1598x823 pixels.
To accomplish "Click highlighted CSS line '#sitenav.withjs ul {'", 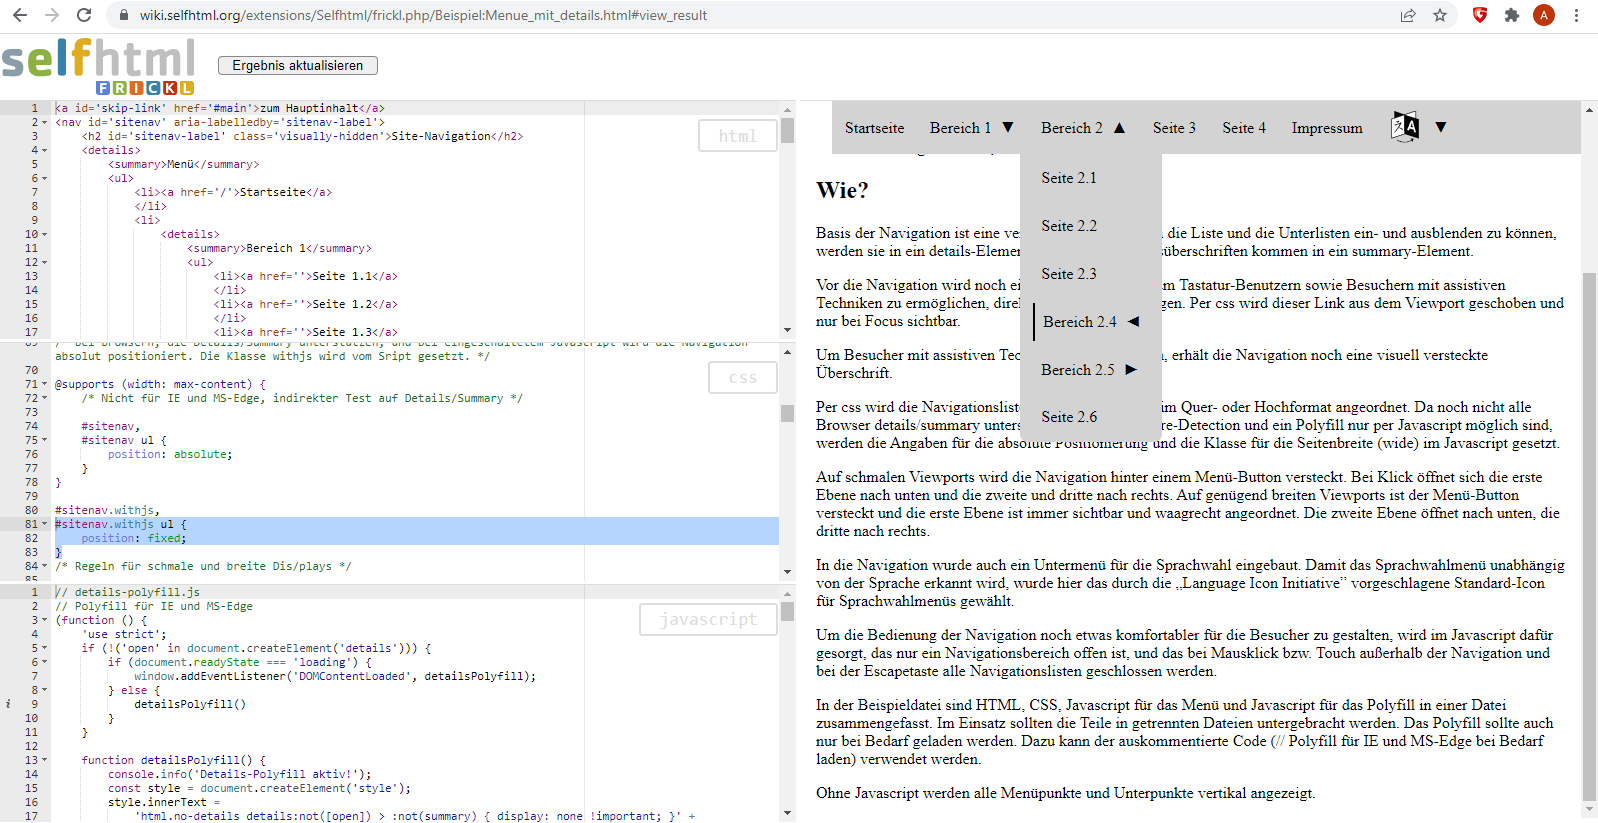I will pyautogui.click(x=121, y=524).
